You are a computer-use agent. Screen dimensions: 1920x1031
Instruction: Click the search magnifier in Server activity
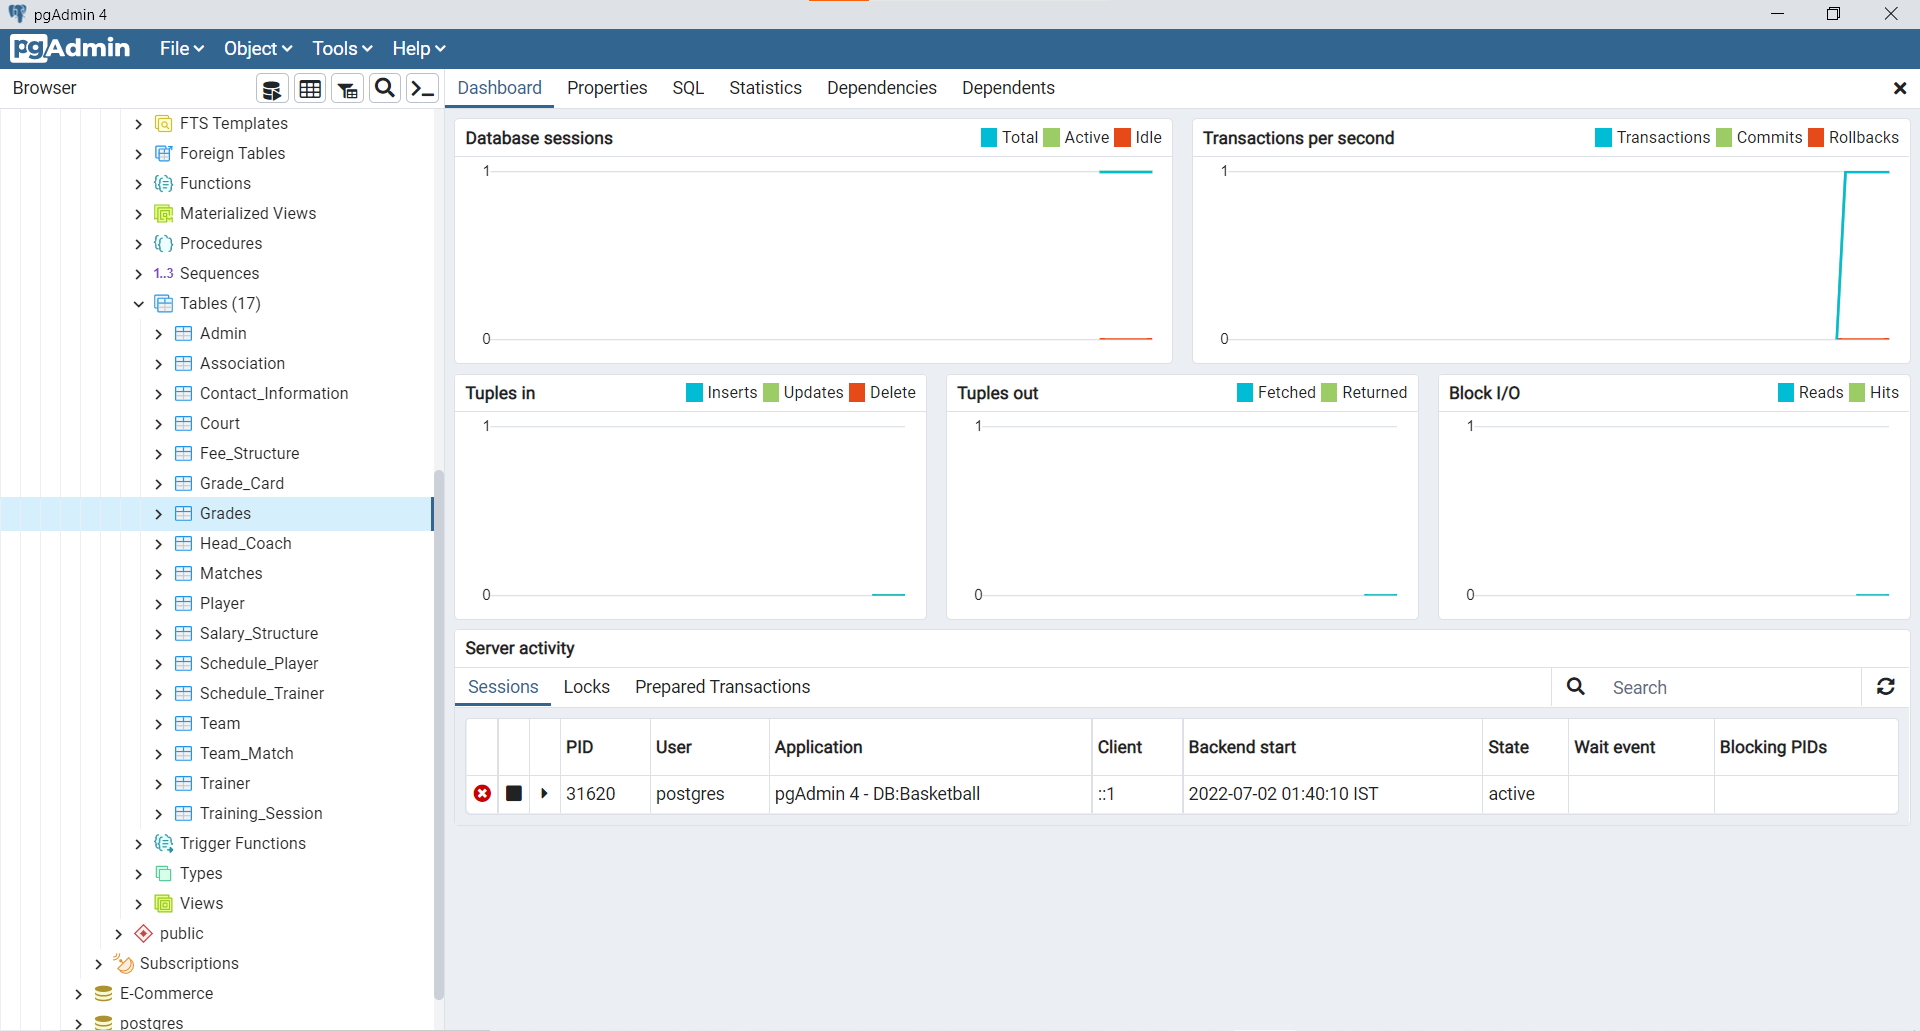tap(1575, 687)
